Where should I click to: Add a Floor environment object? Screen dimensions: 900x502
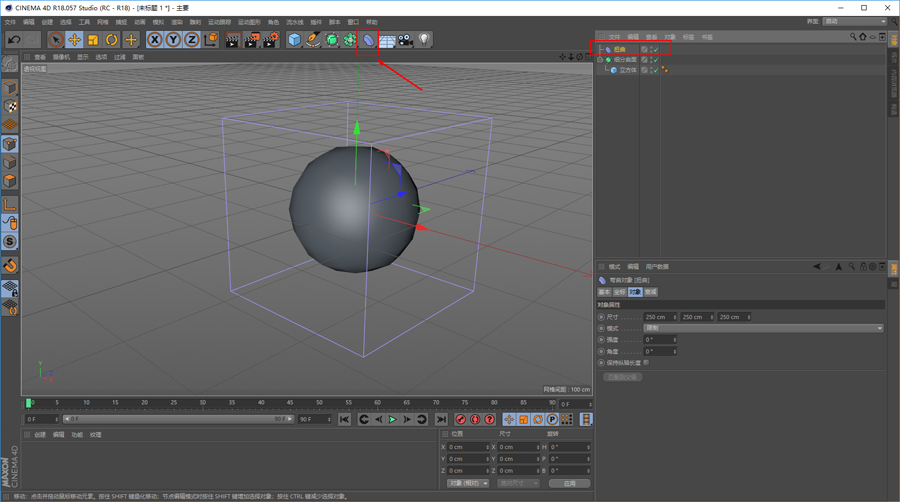tap(387, 40)
